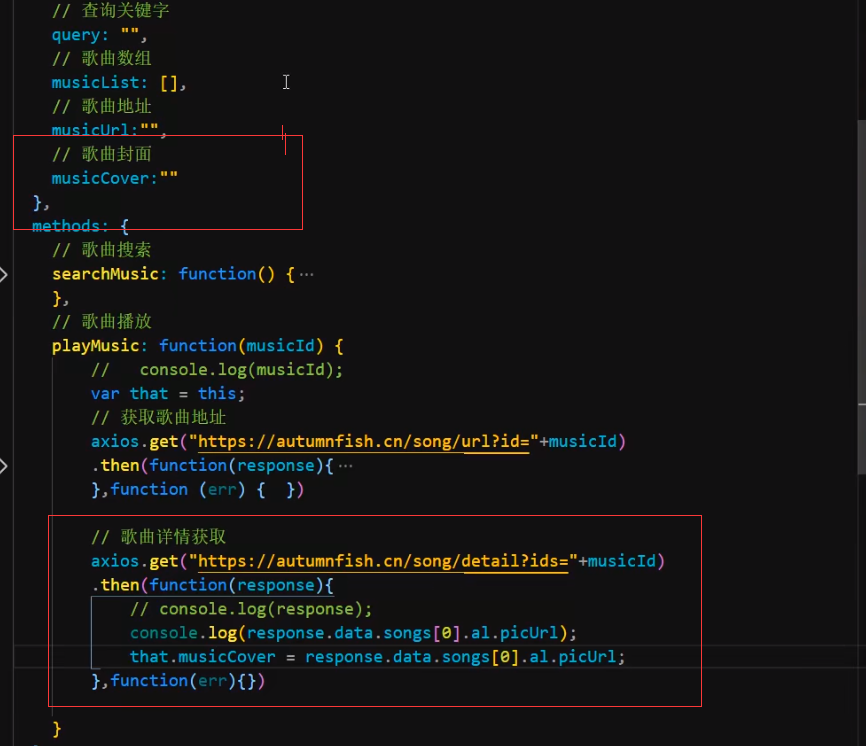Click that.musicCover assignment target

coord(203,657)
